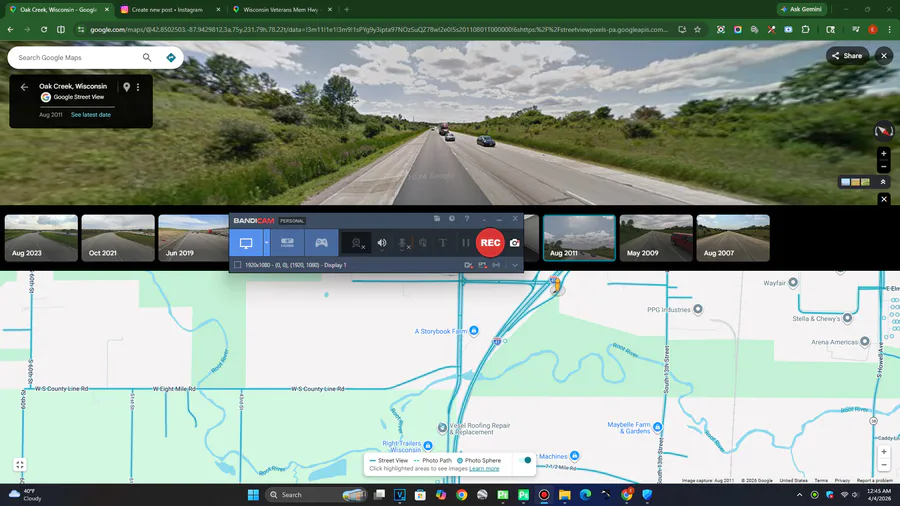
Task: Select the Aug 2011 Street View thumbnail
Action: [x=579, y=238]
